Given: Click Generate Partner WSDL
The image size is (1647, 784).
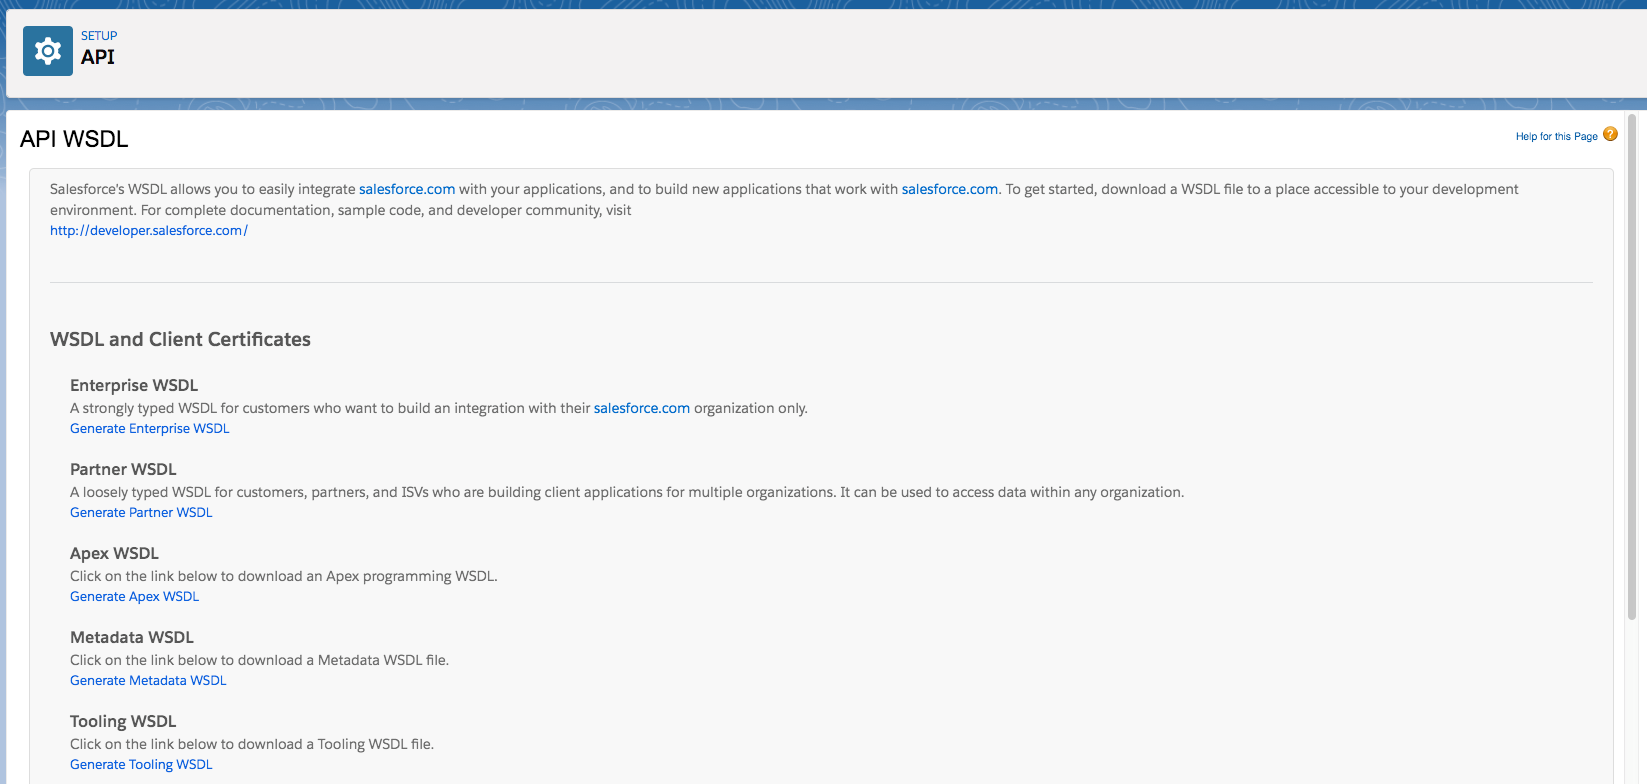Looking at the screenshot, I should [x=141, y=513].
